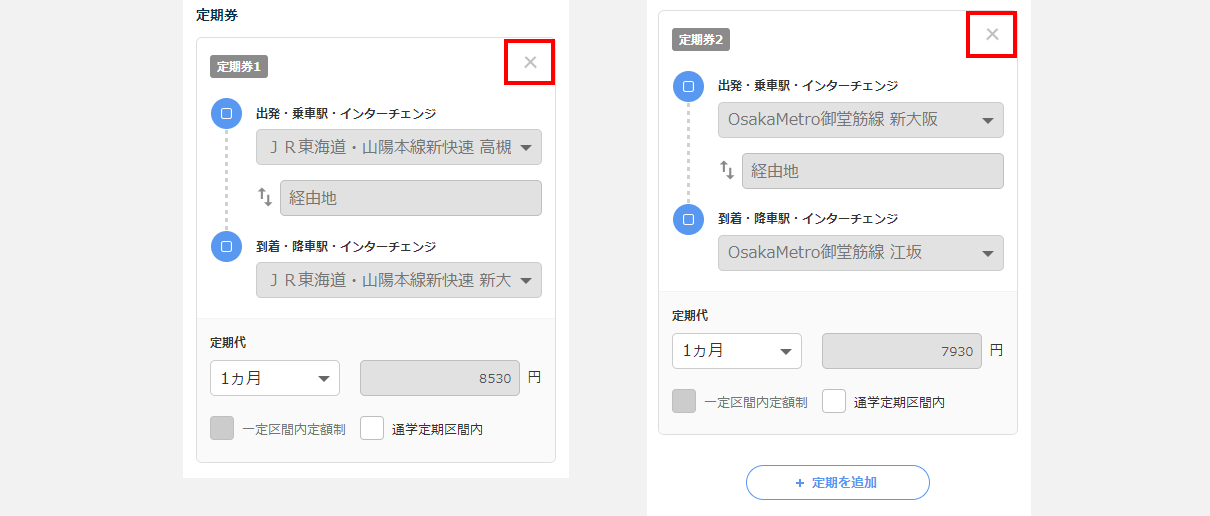The height and width of the screenshot is (516, 1210).
Task: Open 1ヵ月 period dropdown in 定期券2
Action: 737,351
